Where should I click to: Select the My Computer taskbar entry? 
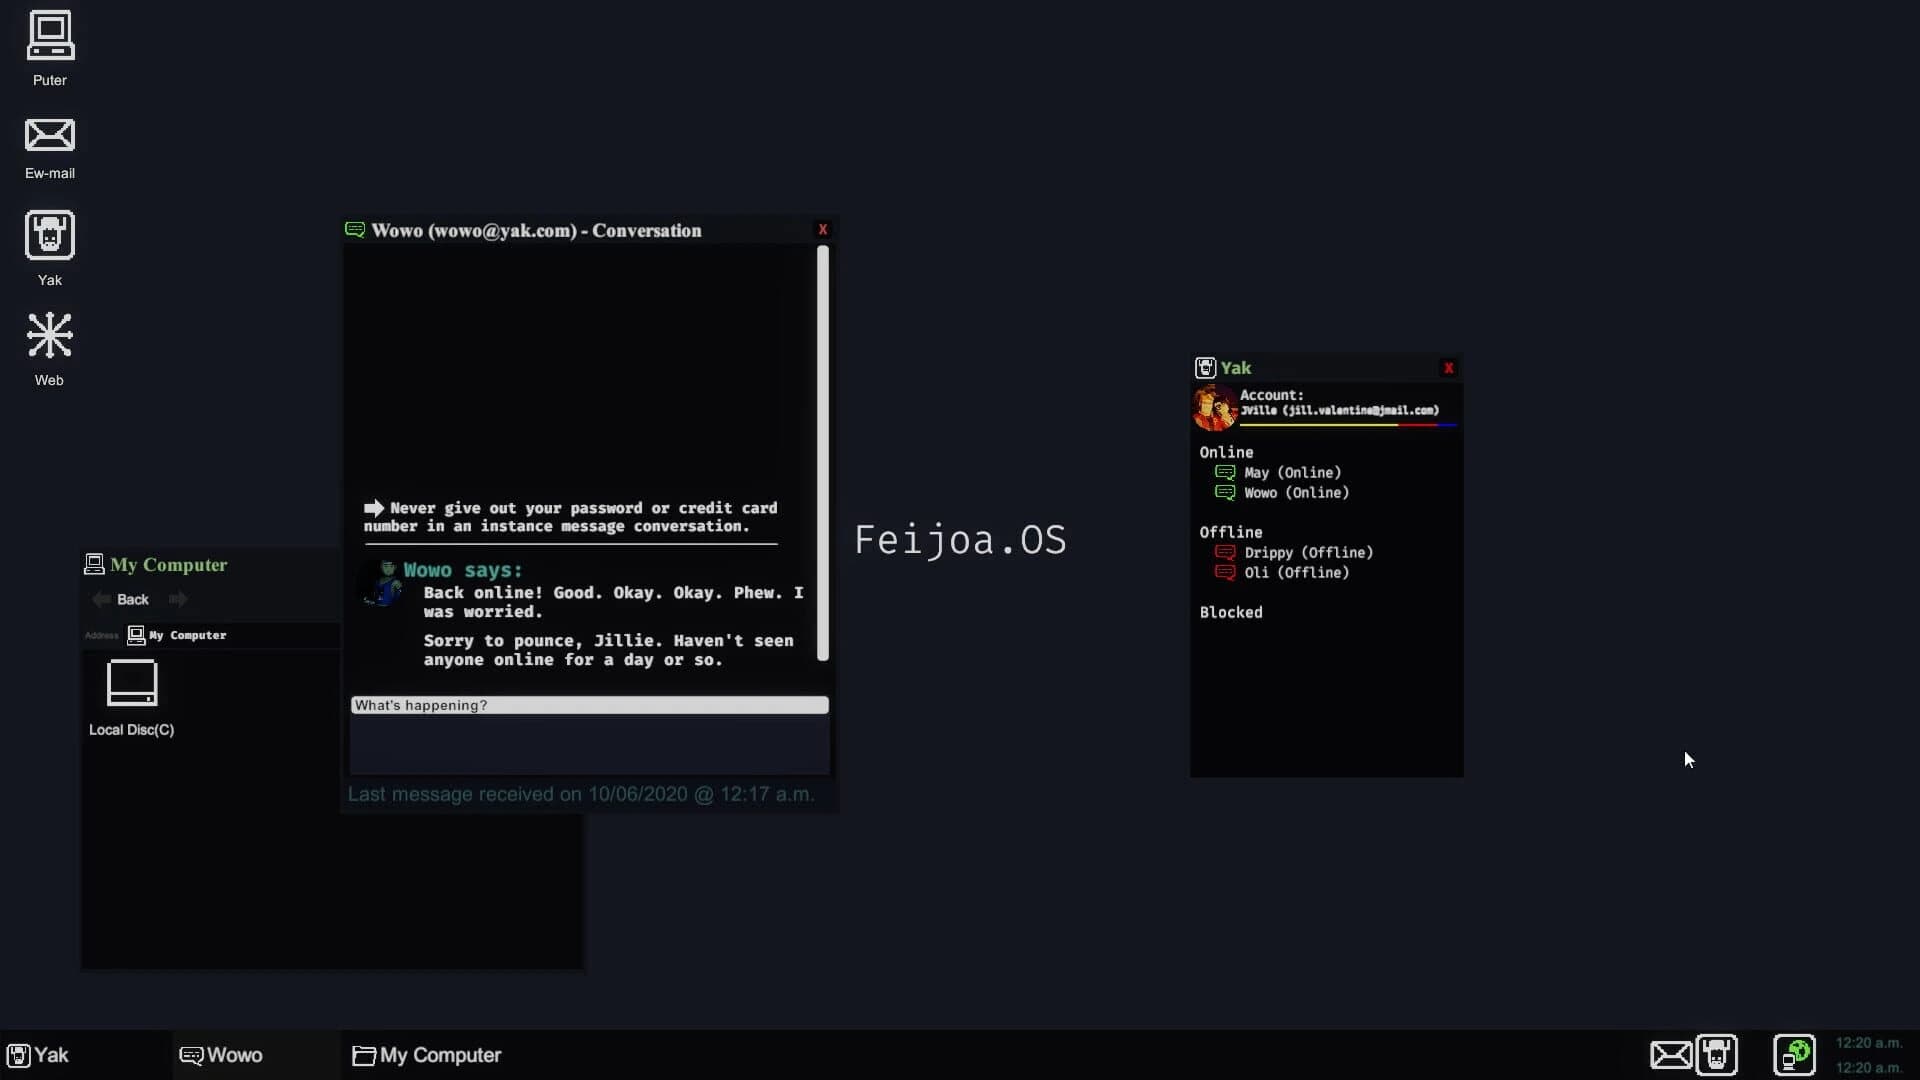pyautogui.click(x=427, y=1055)
